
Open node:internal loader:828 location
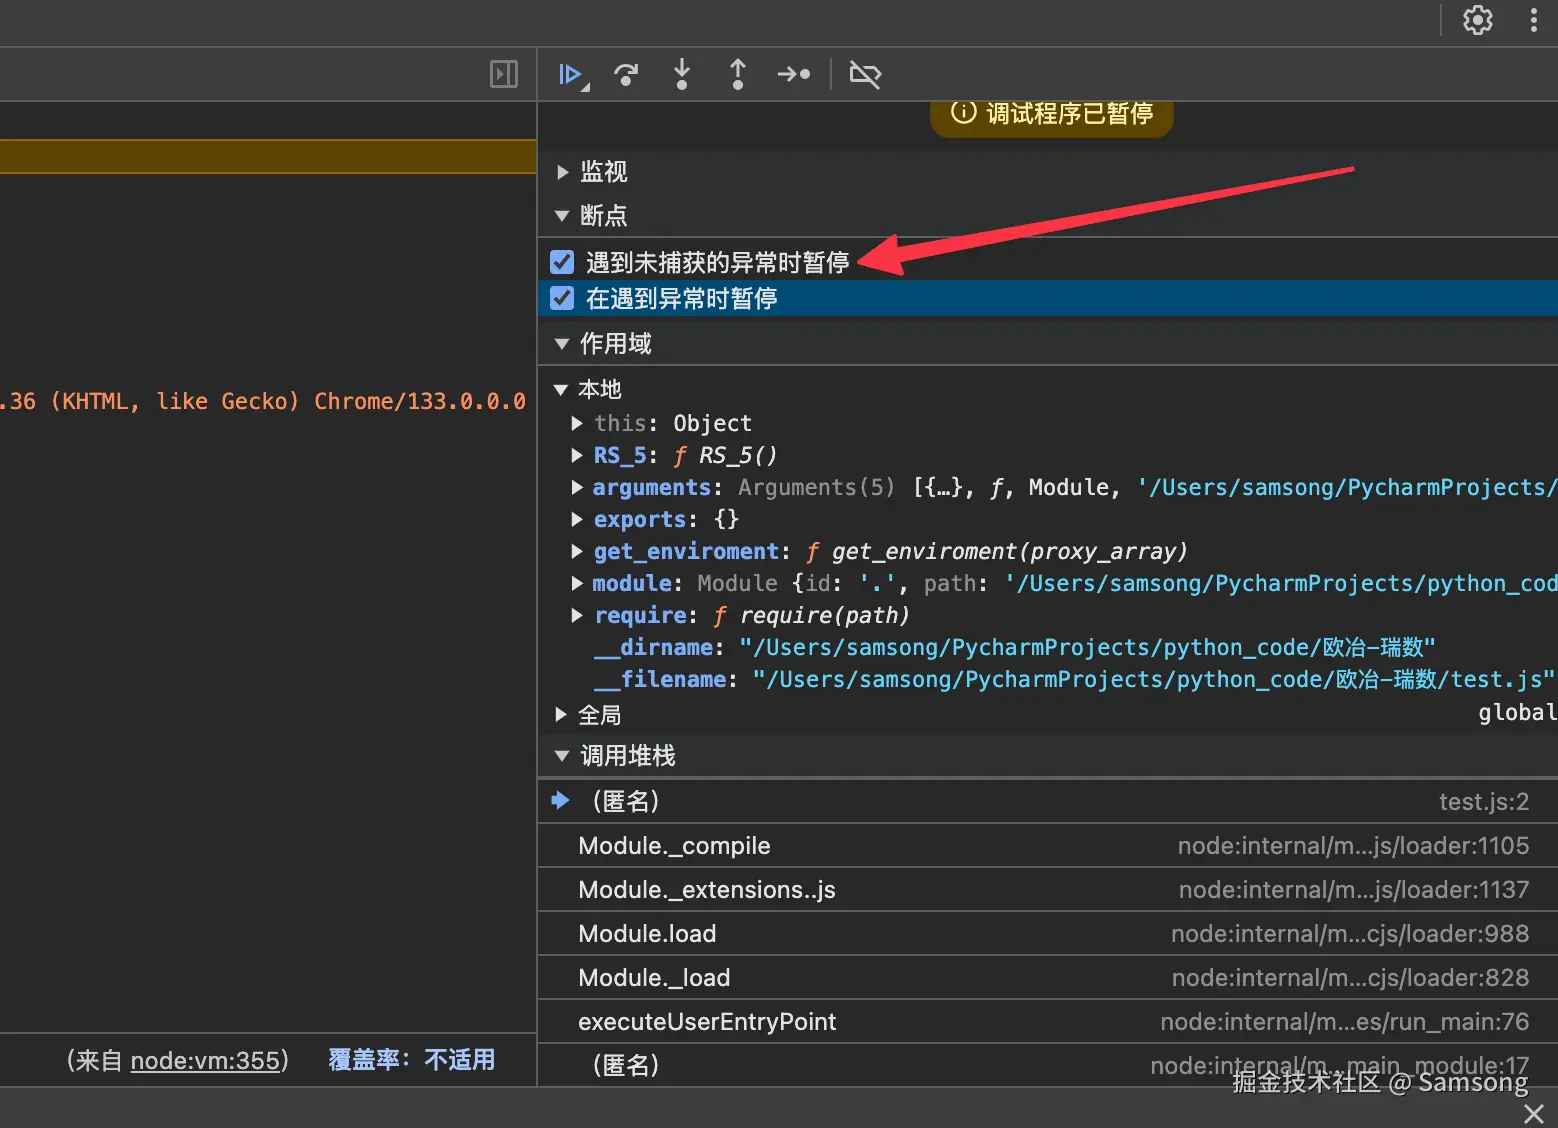[x=1350, y=978]
